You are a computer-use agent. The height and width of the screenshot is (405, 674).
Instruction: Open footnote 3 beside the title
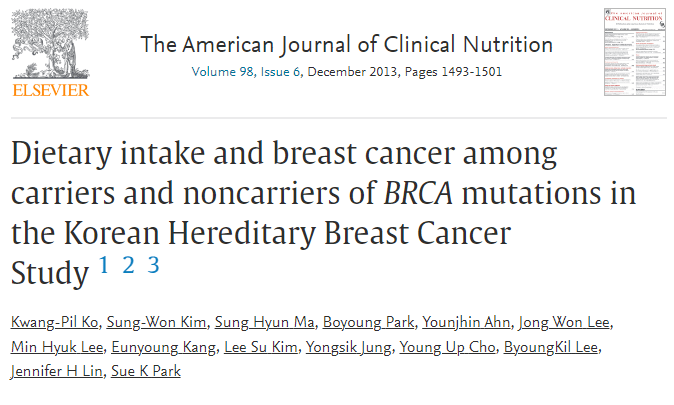(153, 265)
